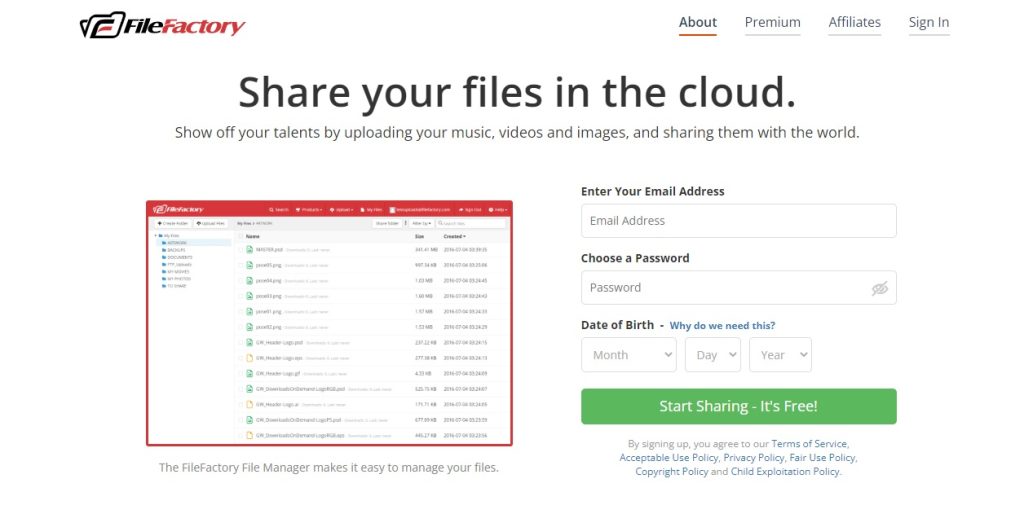The image size is (1024, 514).
Task: Click Start Sharing - It's Free! button
Action: pos(739,406)
